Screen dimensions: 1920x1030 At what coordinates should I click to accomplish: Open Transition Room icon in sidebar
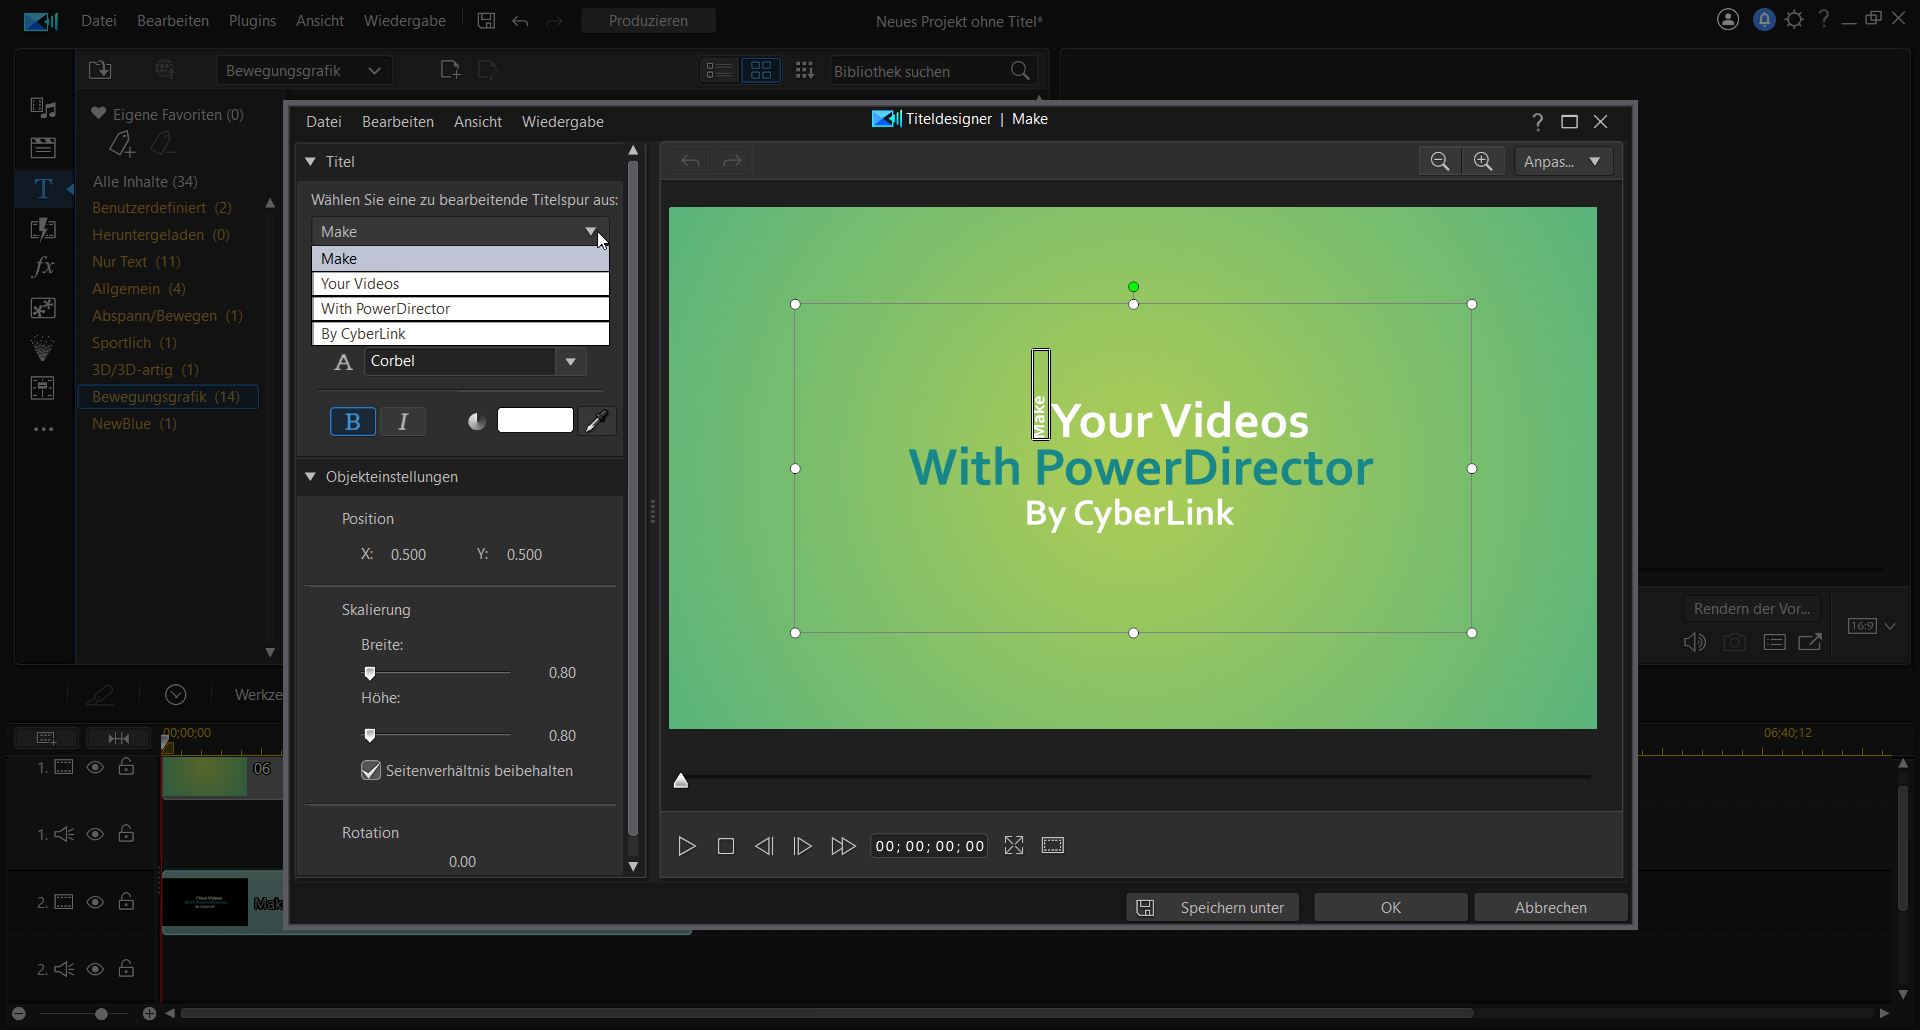(43, 228)
